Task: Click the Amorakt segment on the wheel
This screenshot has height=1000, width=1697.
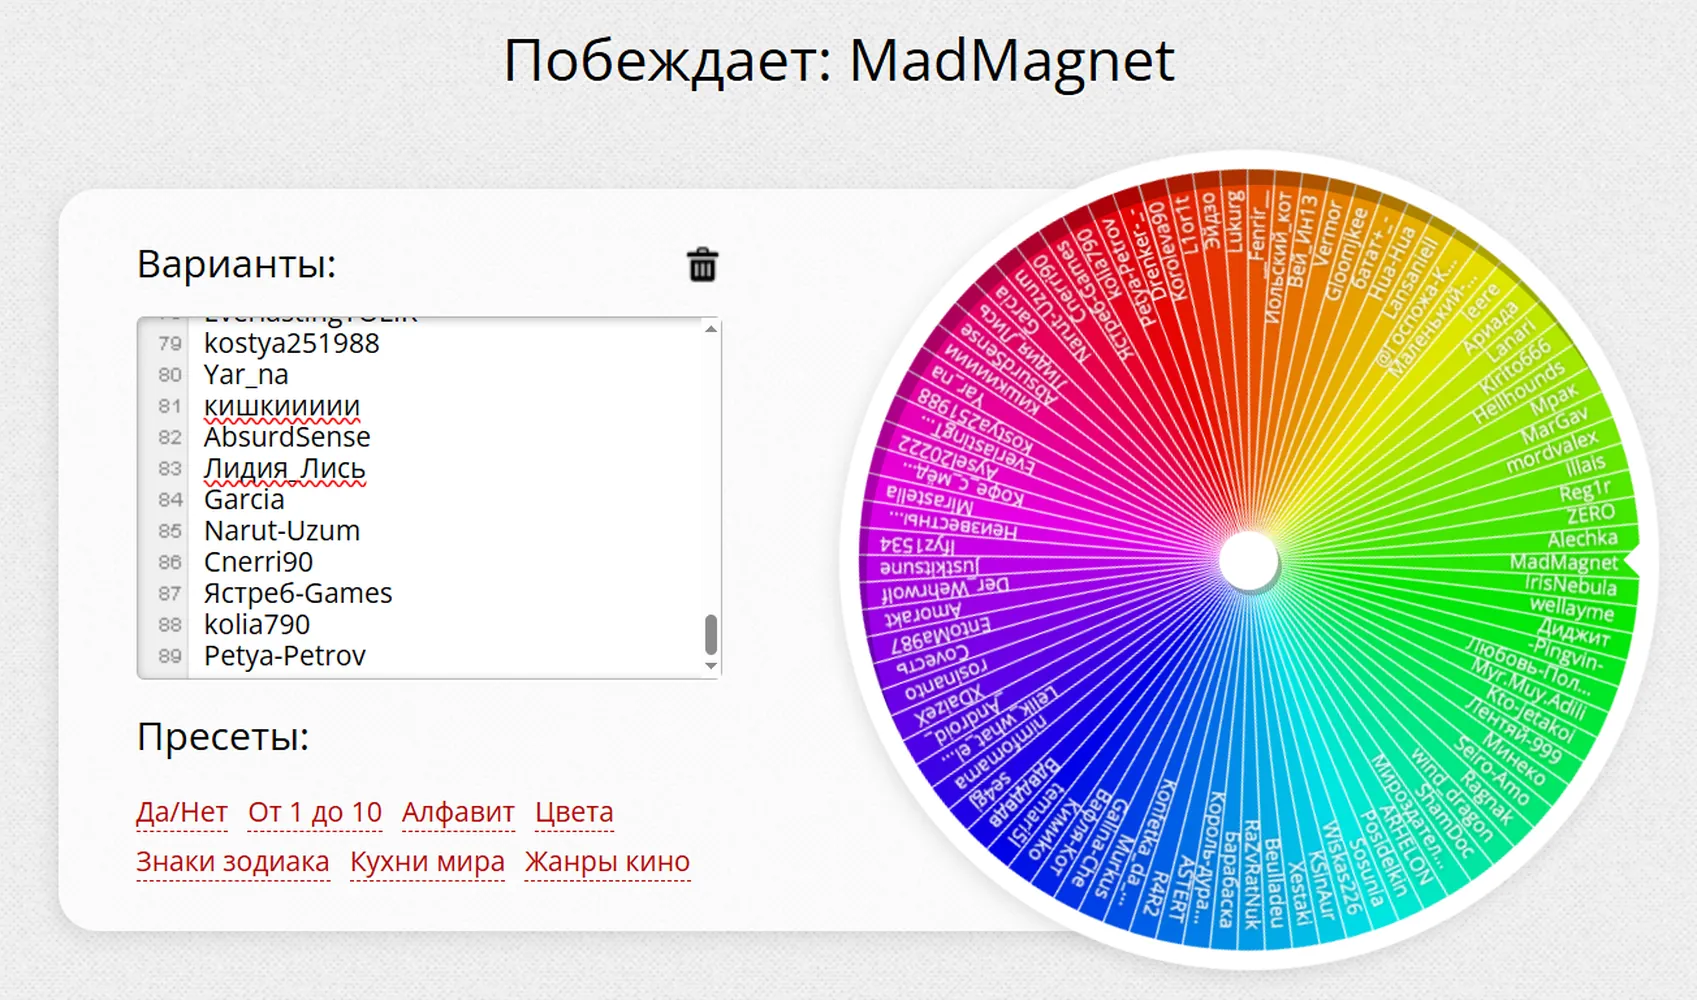Action: [x=922, y=614]
